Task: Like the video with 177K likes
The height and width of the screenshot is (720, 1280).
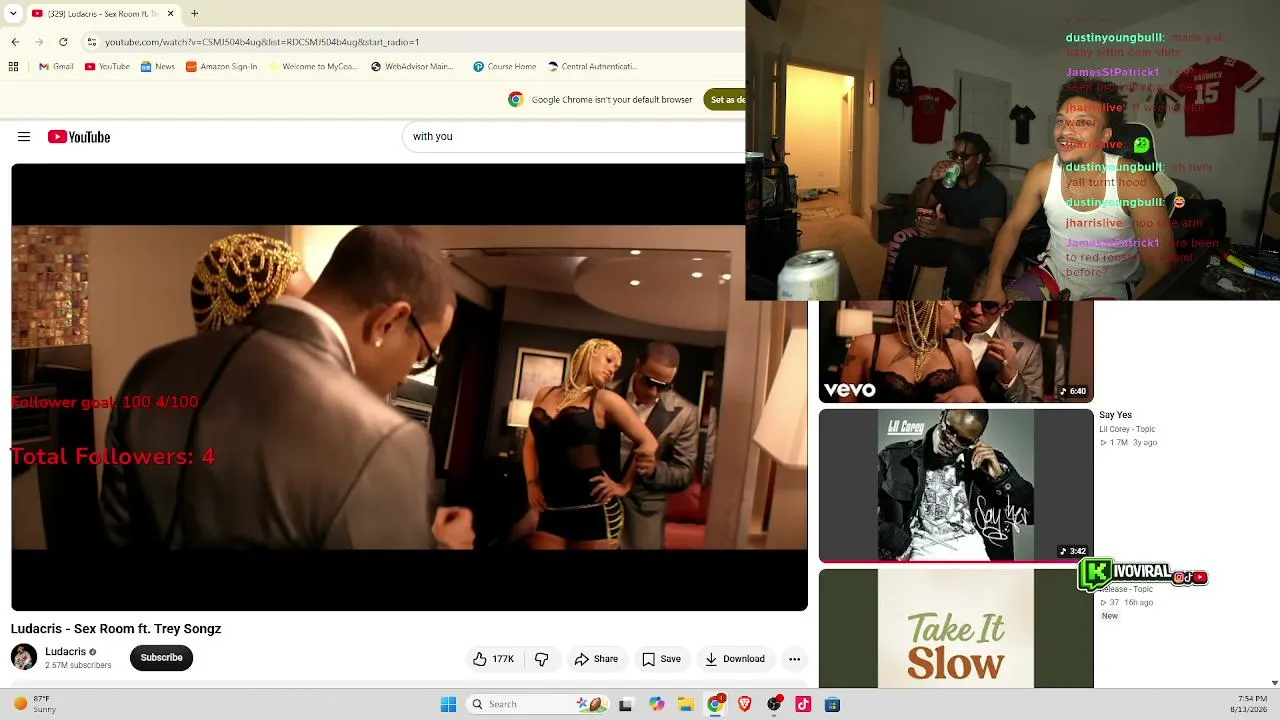Action: click(494, 659)
